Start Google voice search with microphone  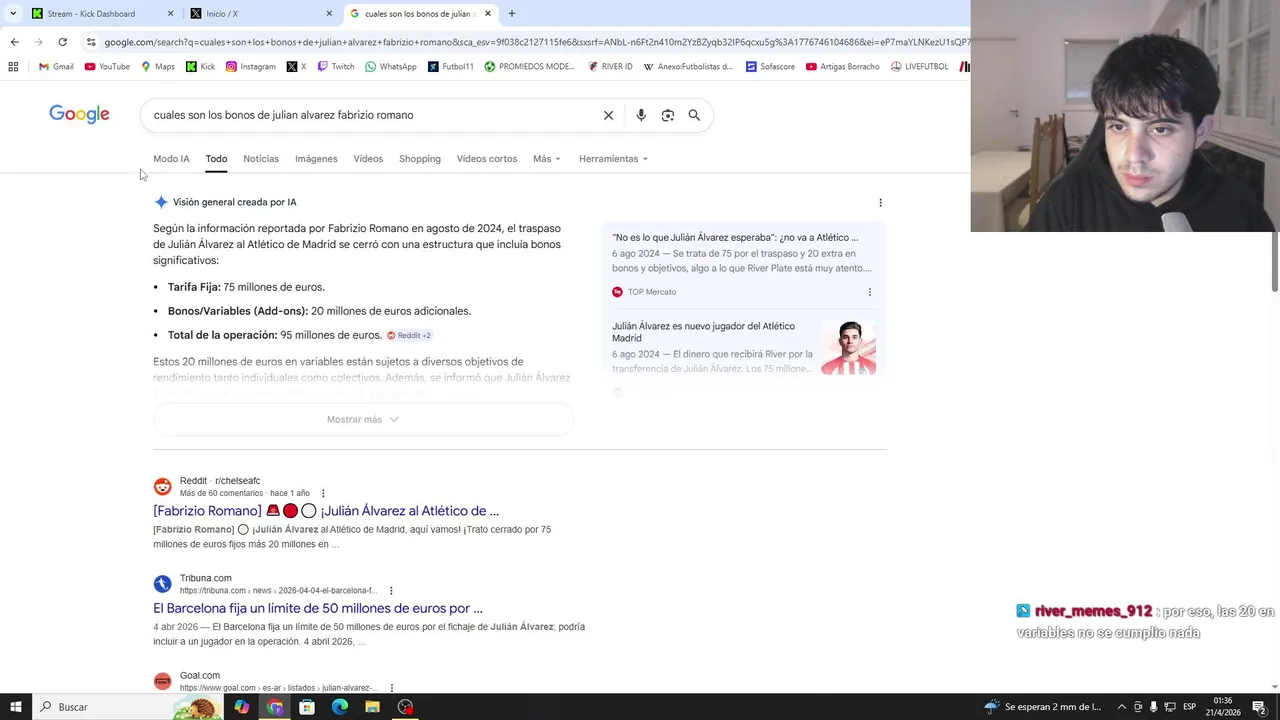(x=641, y=115)
